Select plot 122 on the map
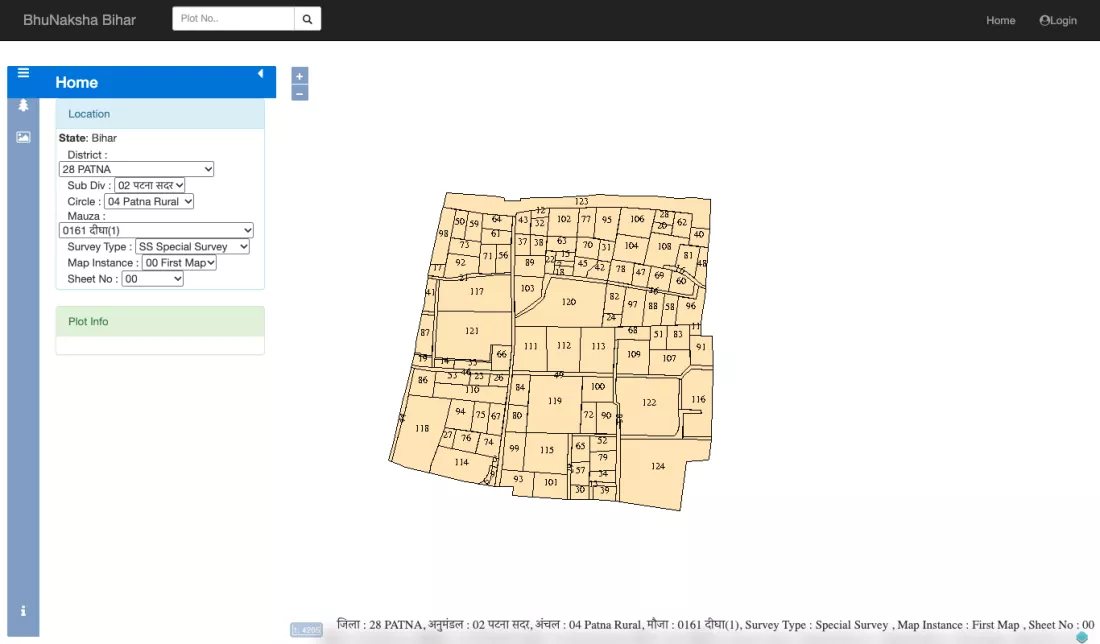Viewport: 1100px width, 644px height. tap(649, 402)
